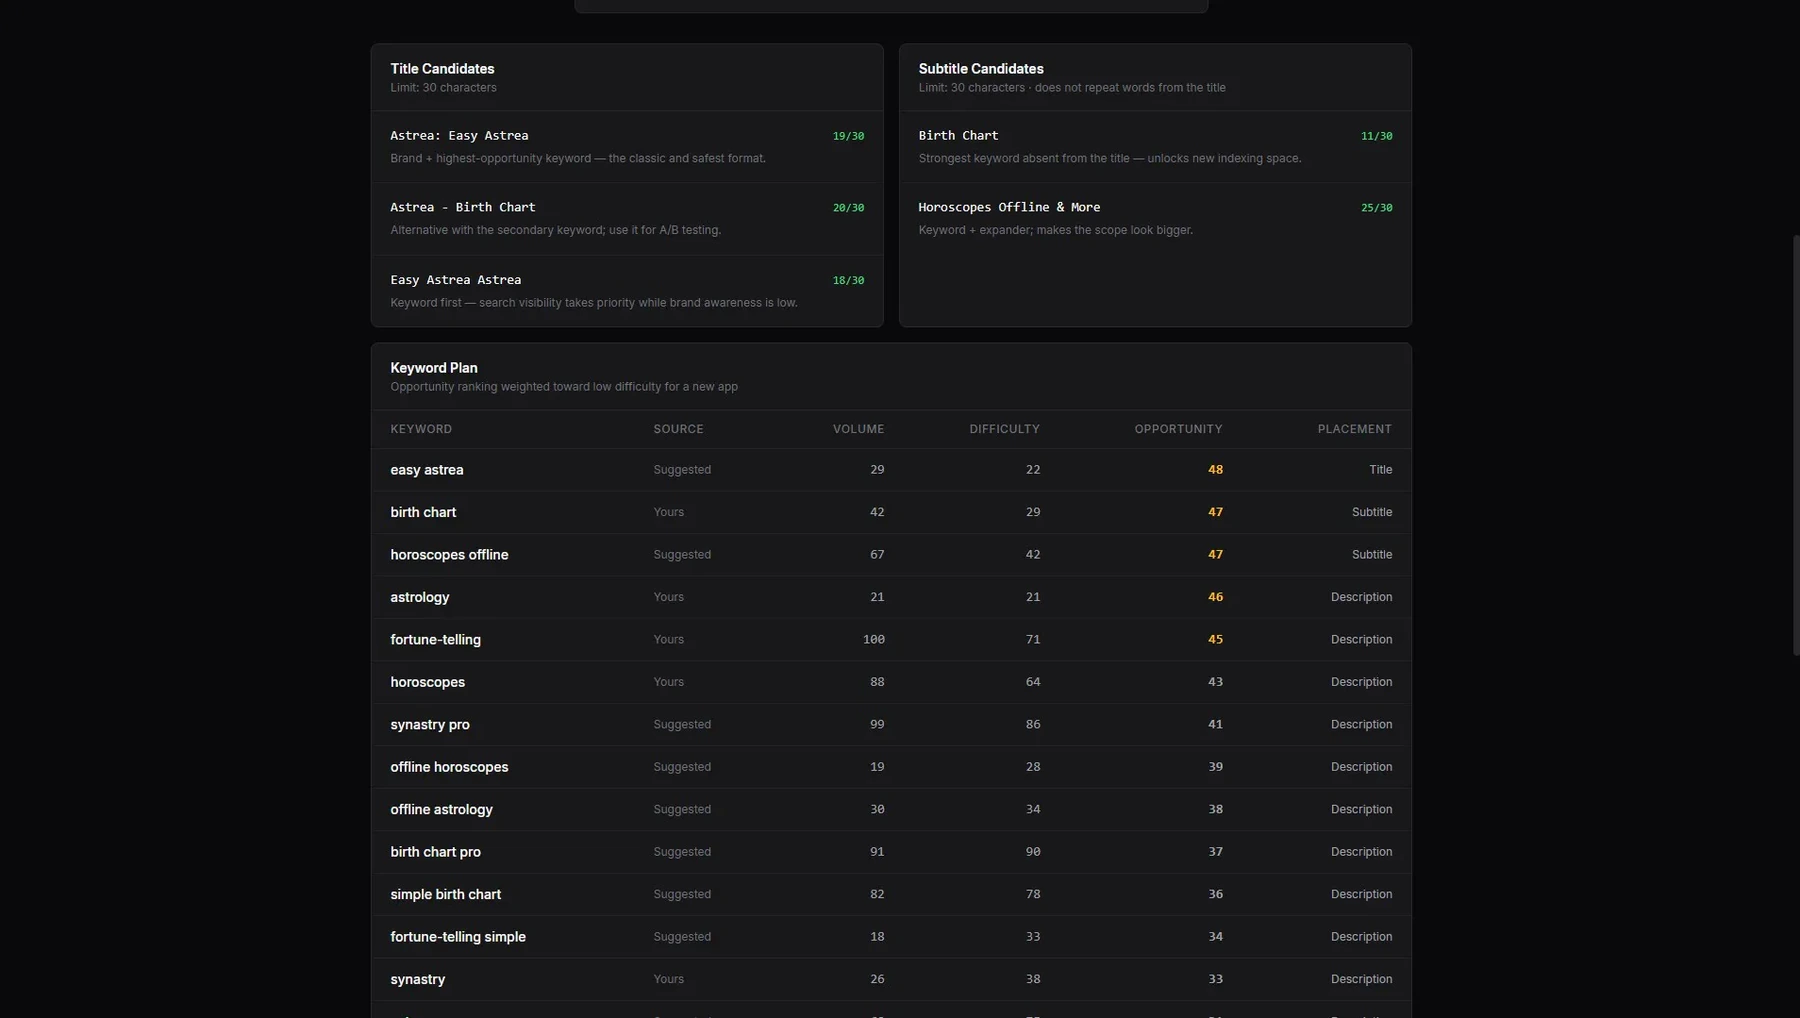Click the "Subtitle Candidates" panel heading
The image size is (1800, 1018).
click(x=981, y=69)
